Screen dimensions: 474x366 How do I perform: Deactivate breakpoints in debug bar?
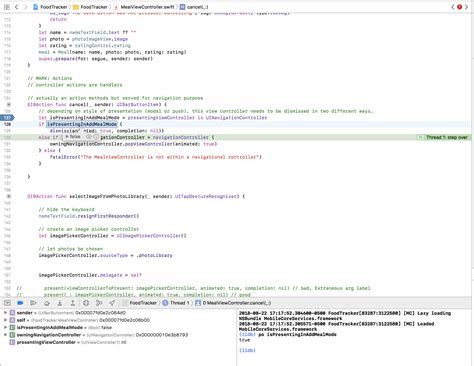tap(20, 303)
